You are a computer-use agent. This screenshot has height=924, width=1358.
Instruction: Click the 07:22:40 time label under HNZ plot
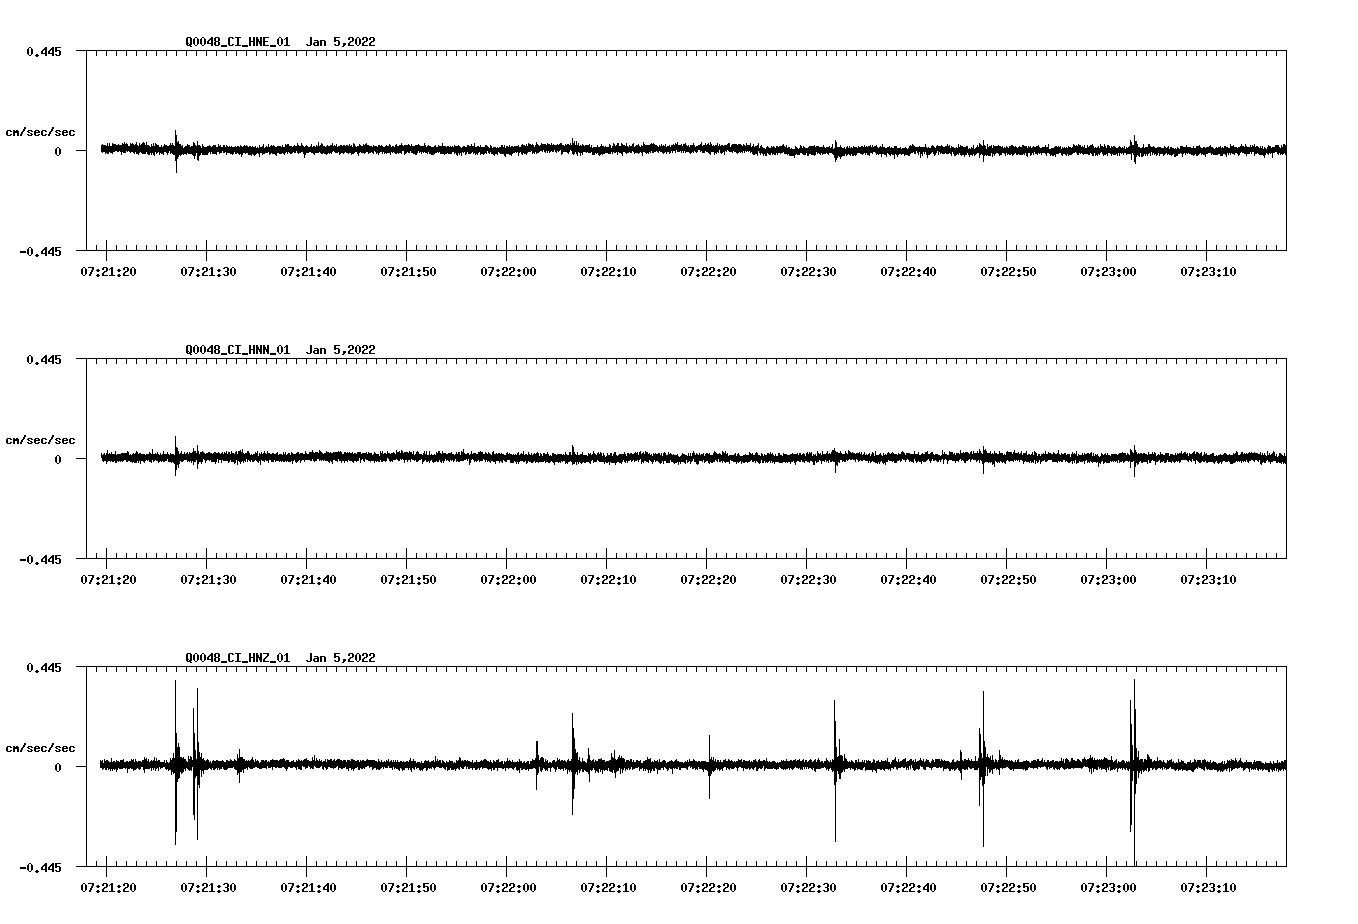pyautogui.click(x=908, y=888)
